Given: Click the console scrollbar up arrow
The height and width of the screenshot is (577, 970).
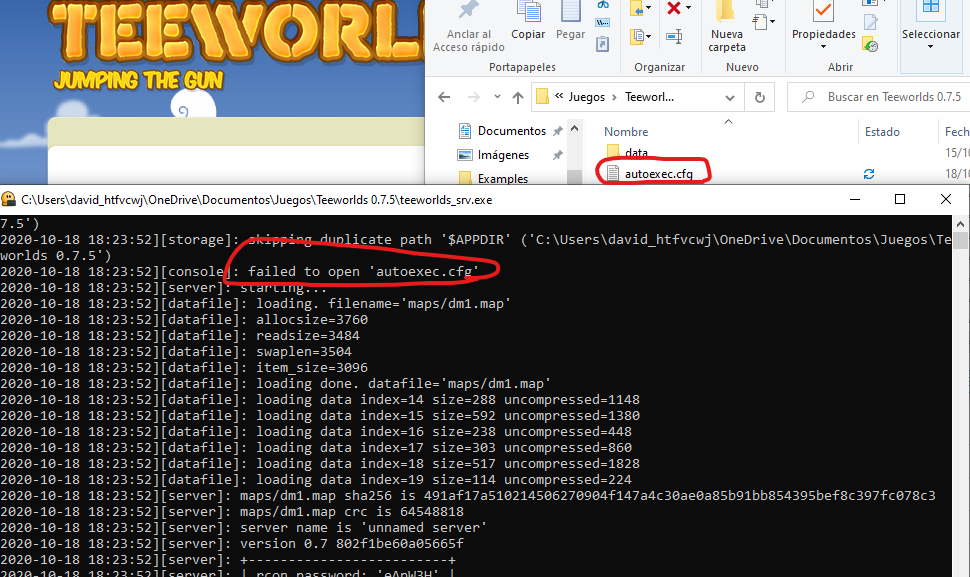Looking at the screenshot, I should pyautogui.click(x=960, y=224).
